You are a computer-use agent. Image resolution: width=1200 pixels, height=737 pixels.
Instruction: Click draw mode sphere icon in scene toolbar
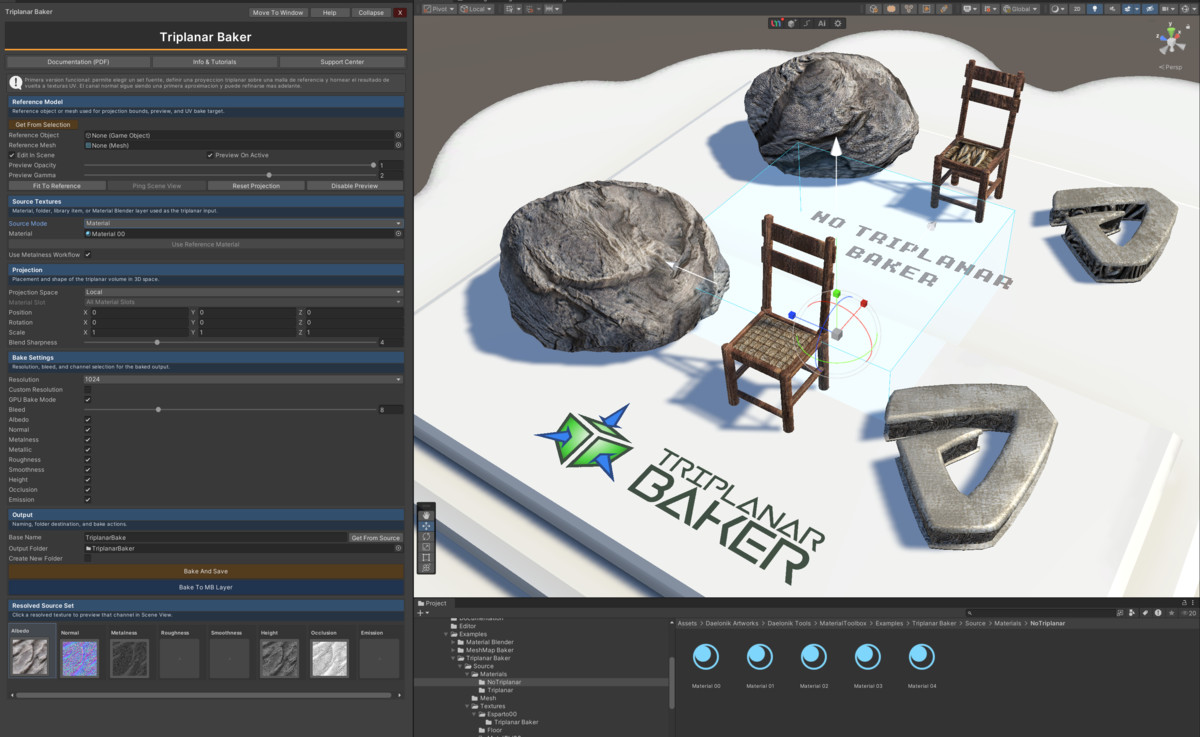(1058, 8)
